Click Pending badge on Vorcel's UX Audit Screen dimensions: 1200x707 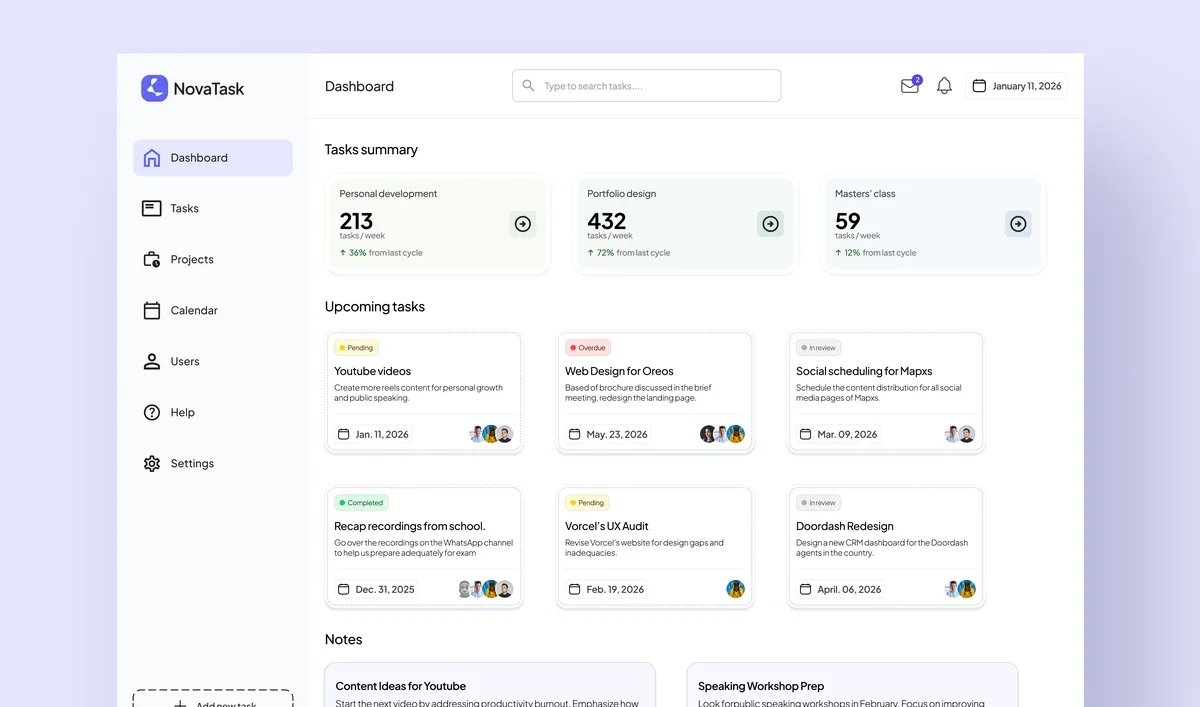587,503
